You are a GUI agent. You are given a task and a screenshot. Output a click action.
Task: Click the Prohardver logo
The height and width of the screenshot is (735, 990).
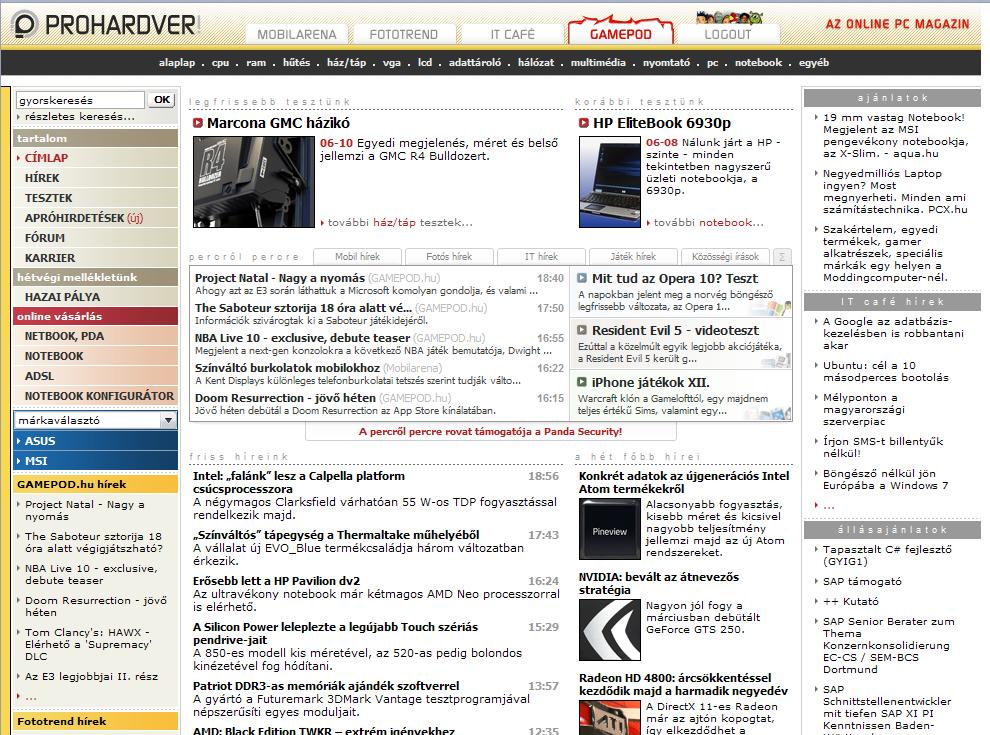pyautogui.click(x=105, y=25)
